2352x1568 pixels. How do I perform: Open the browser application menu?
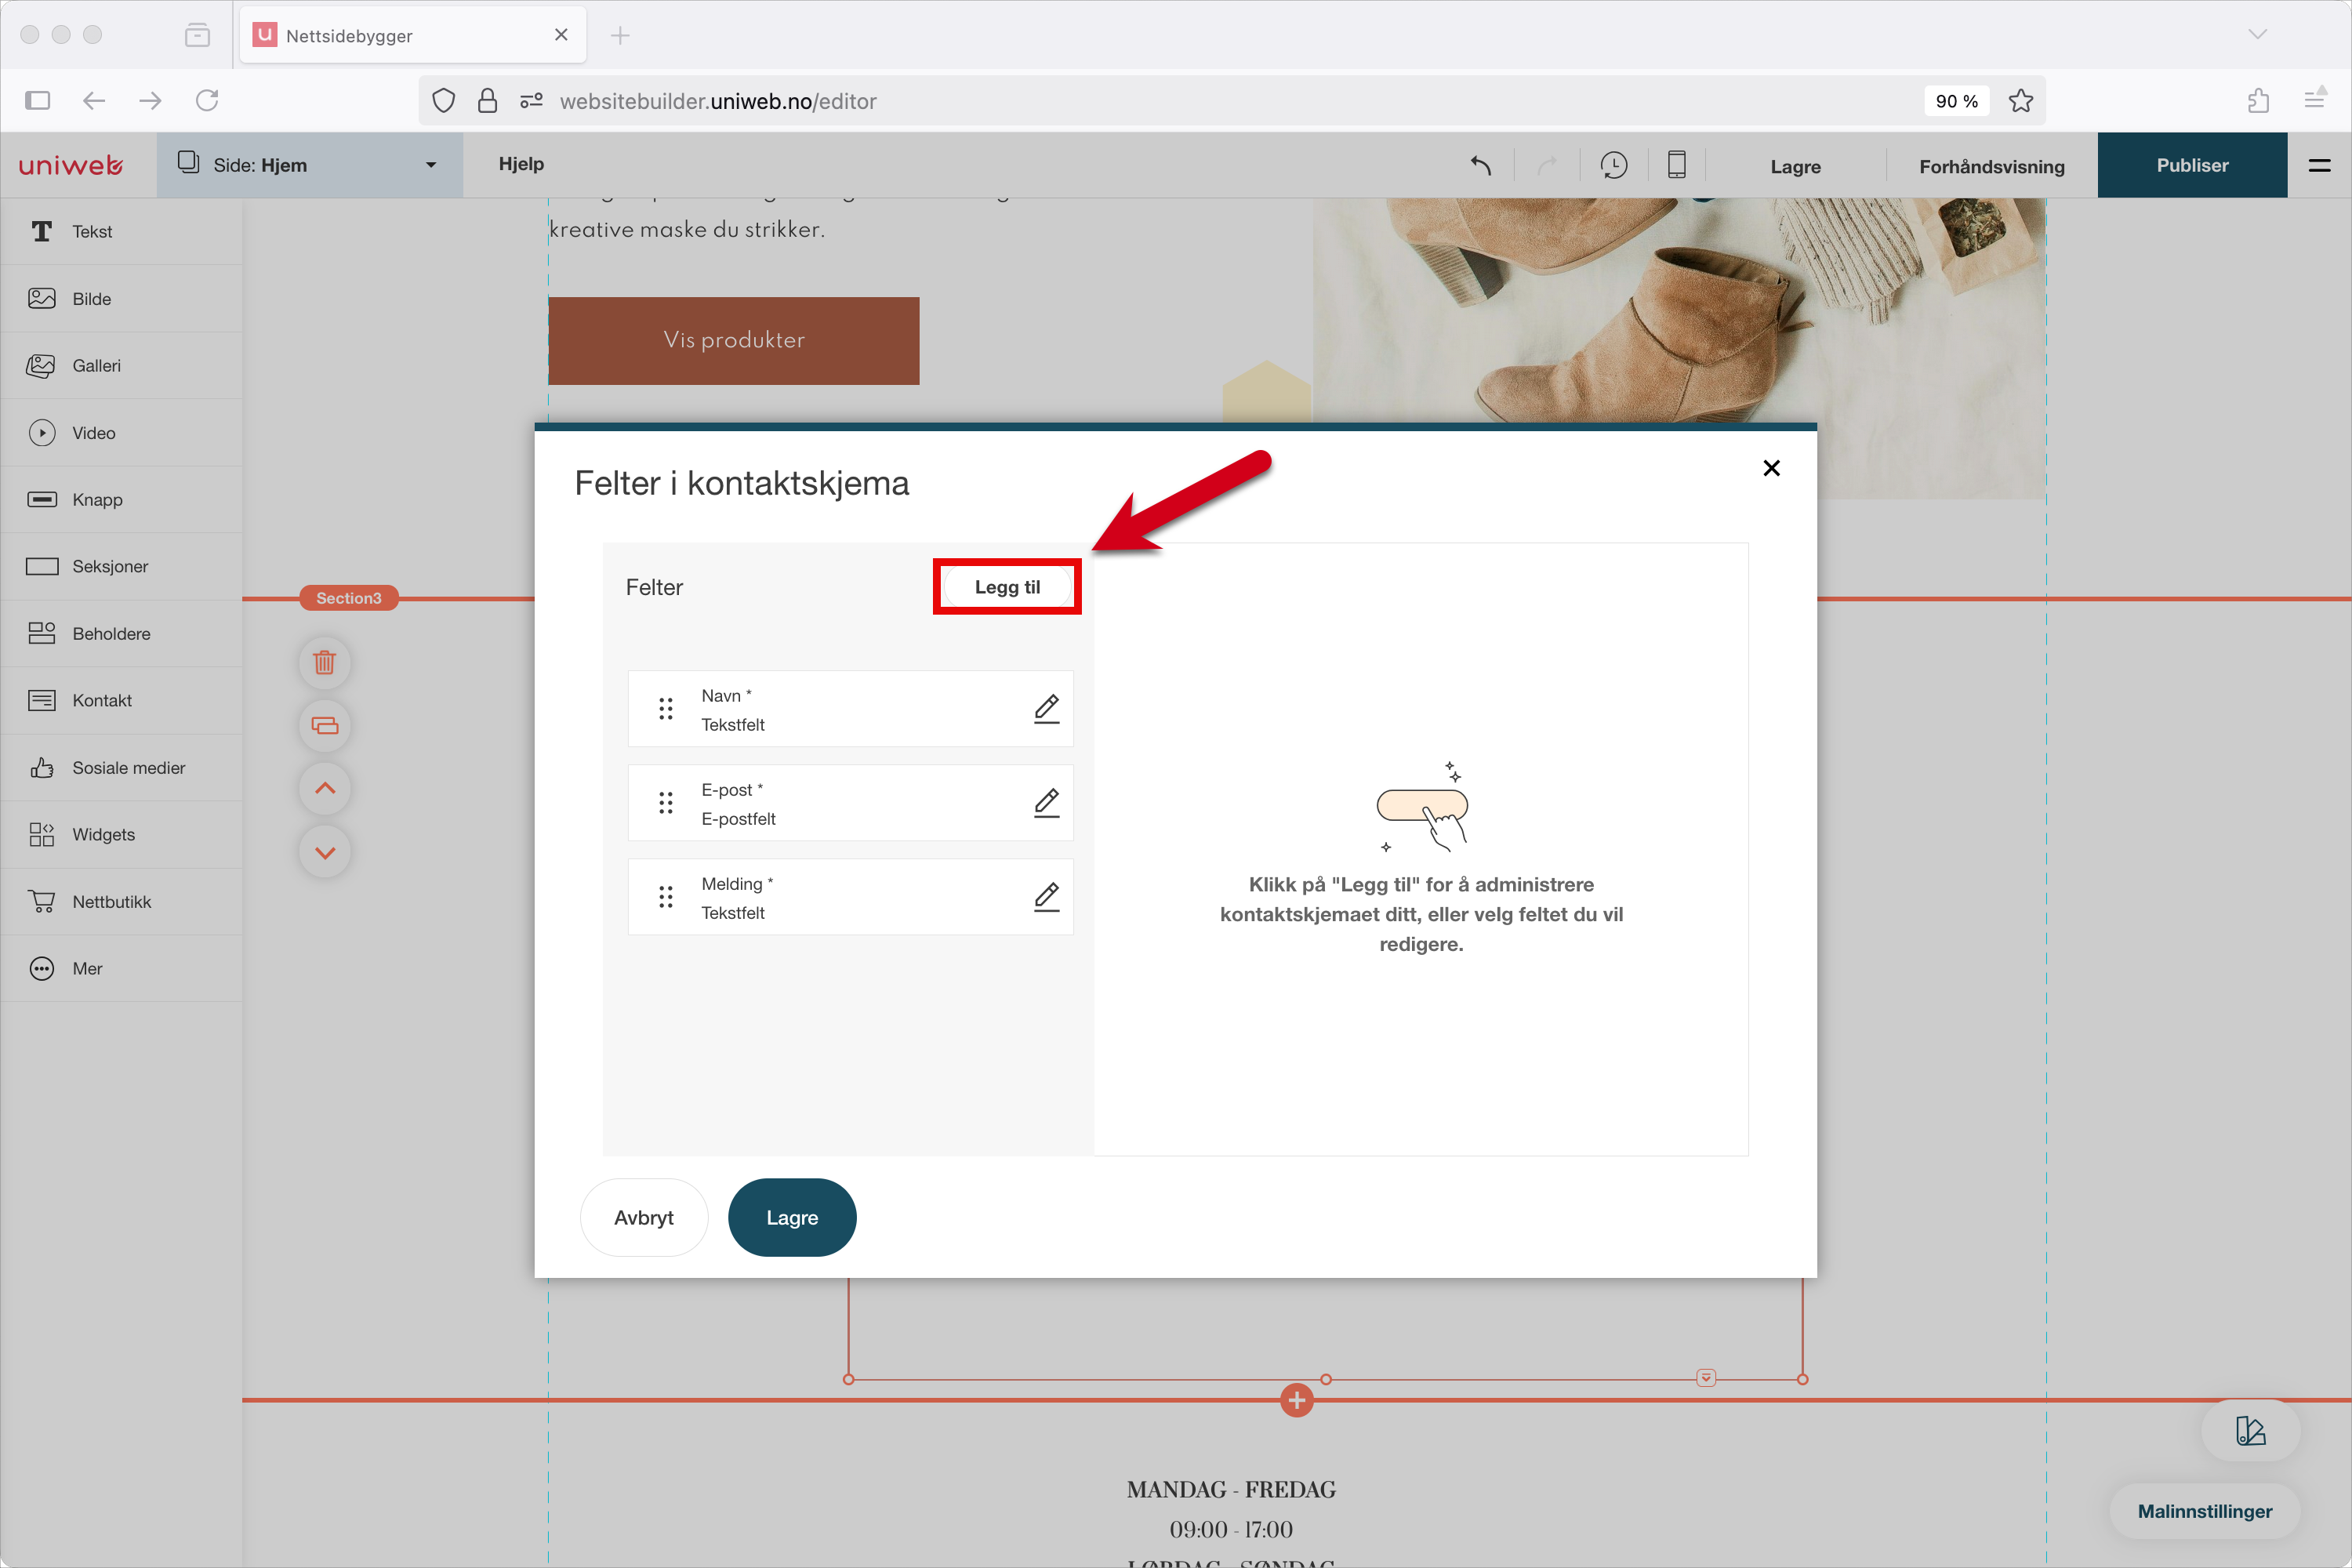[x=2314, y=99]
